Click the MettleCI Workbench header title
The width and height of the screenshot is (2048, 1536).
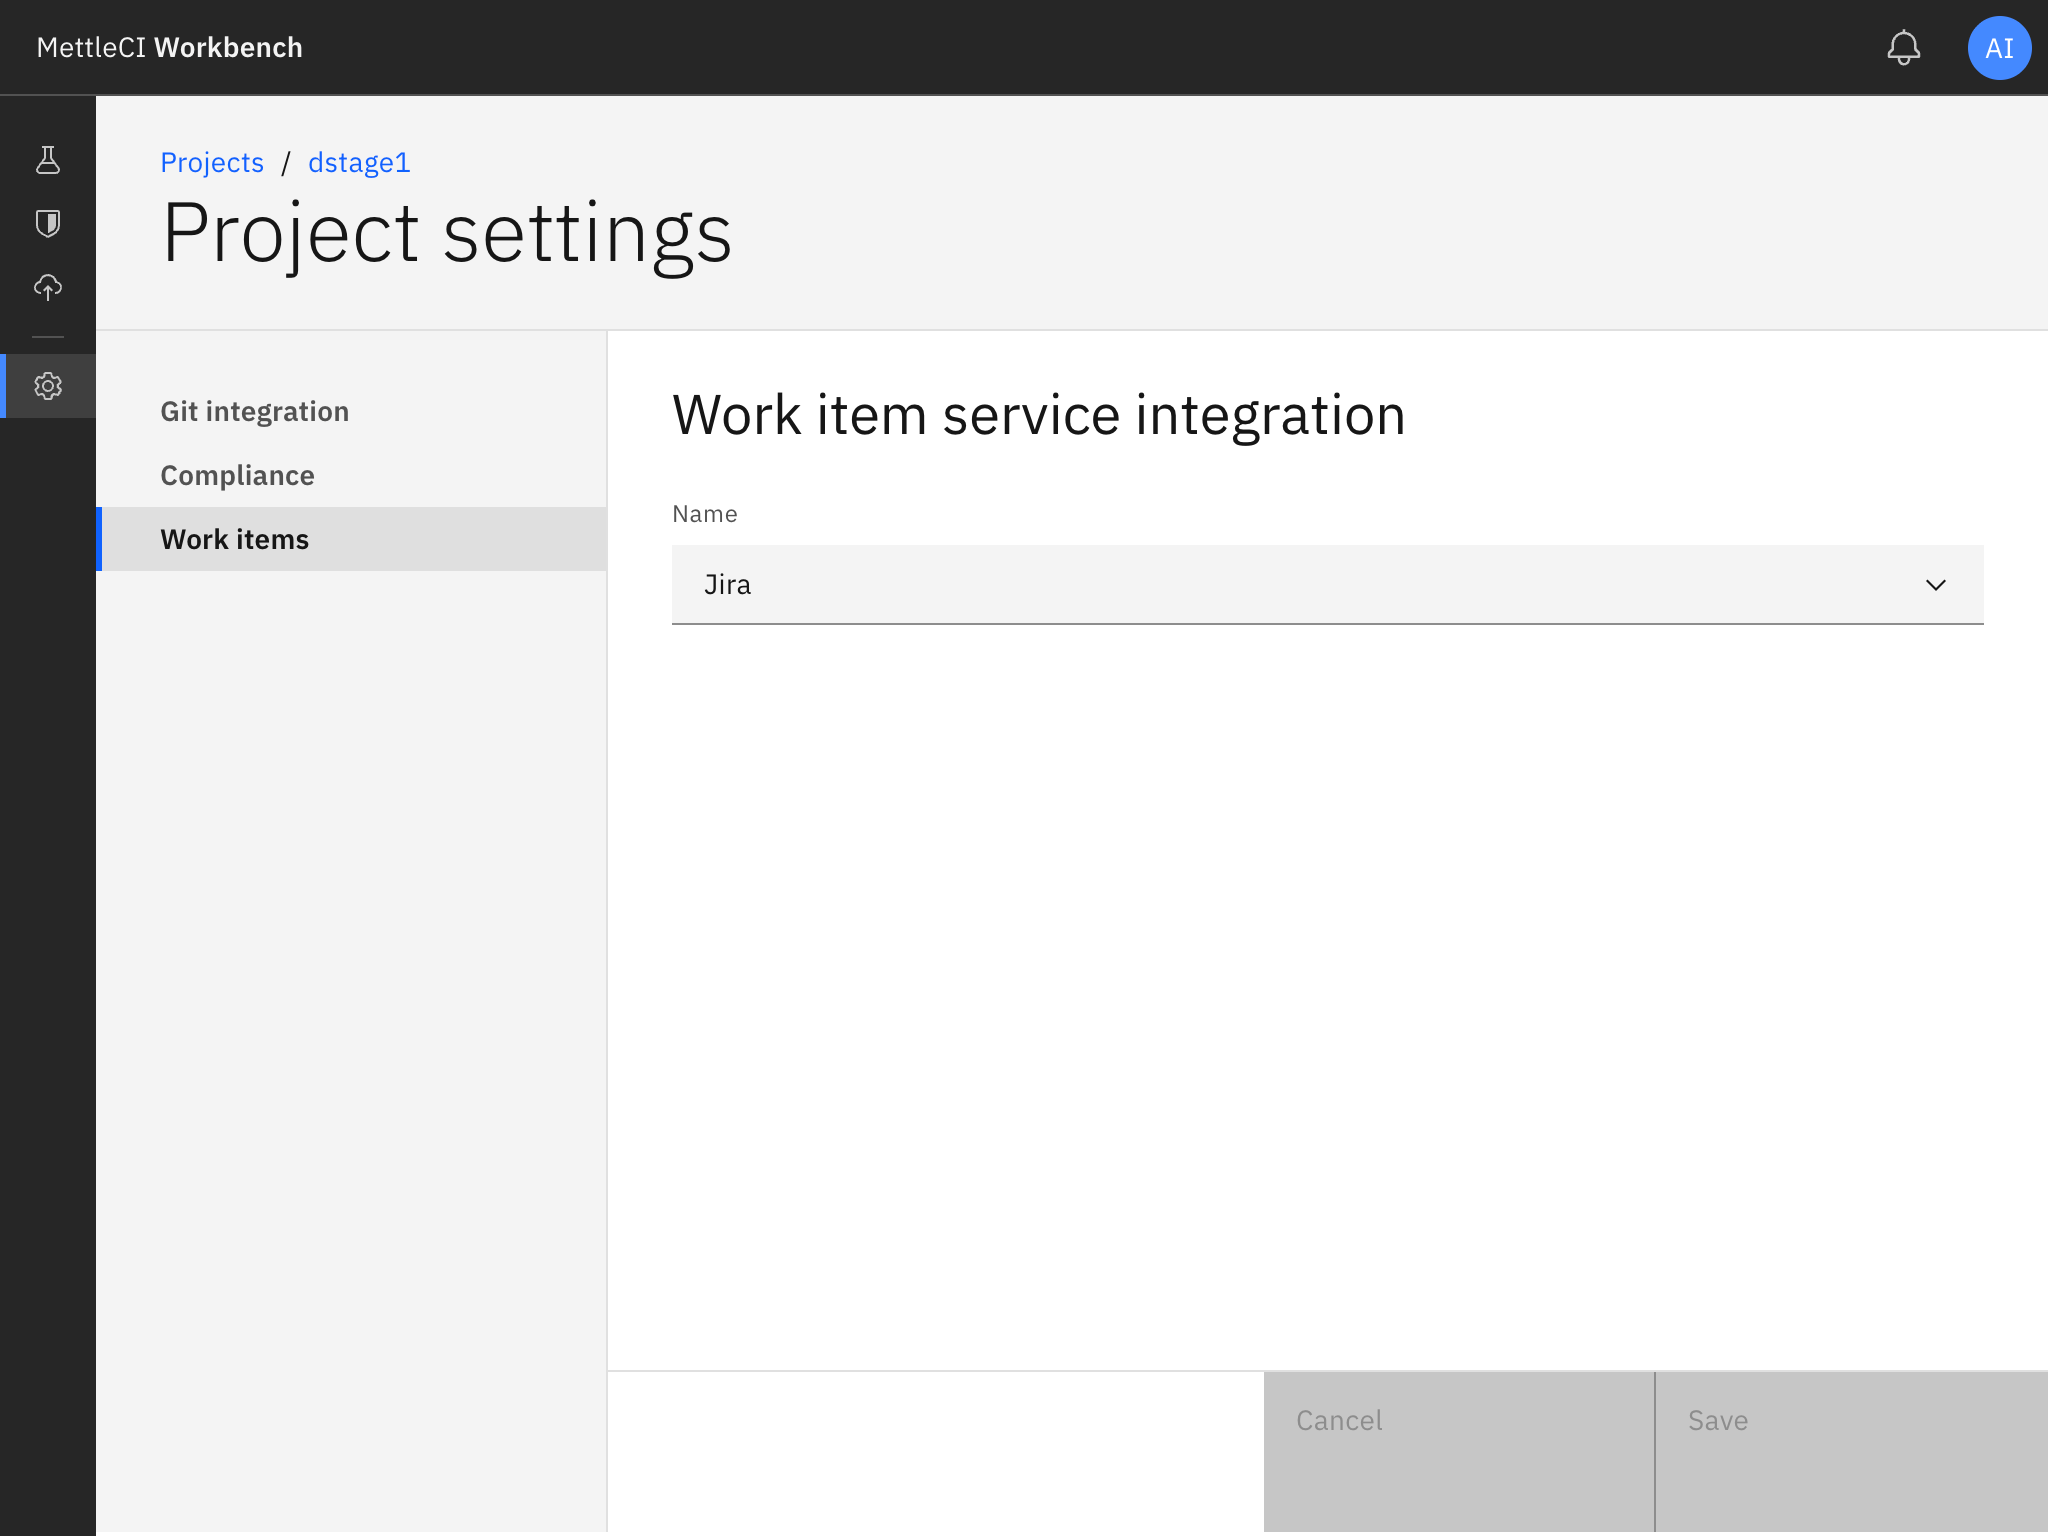(x=168, y=47)
